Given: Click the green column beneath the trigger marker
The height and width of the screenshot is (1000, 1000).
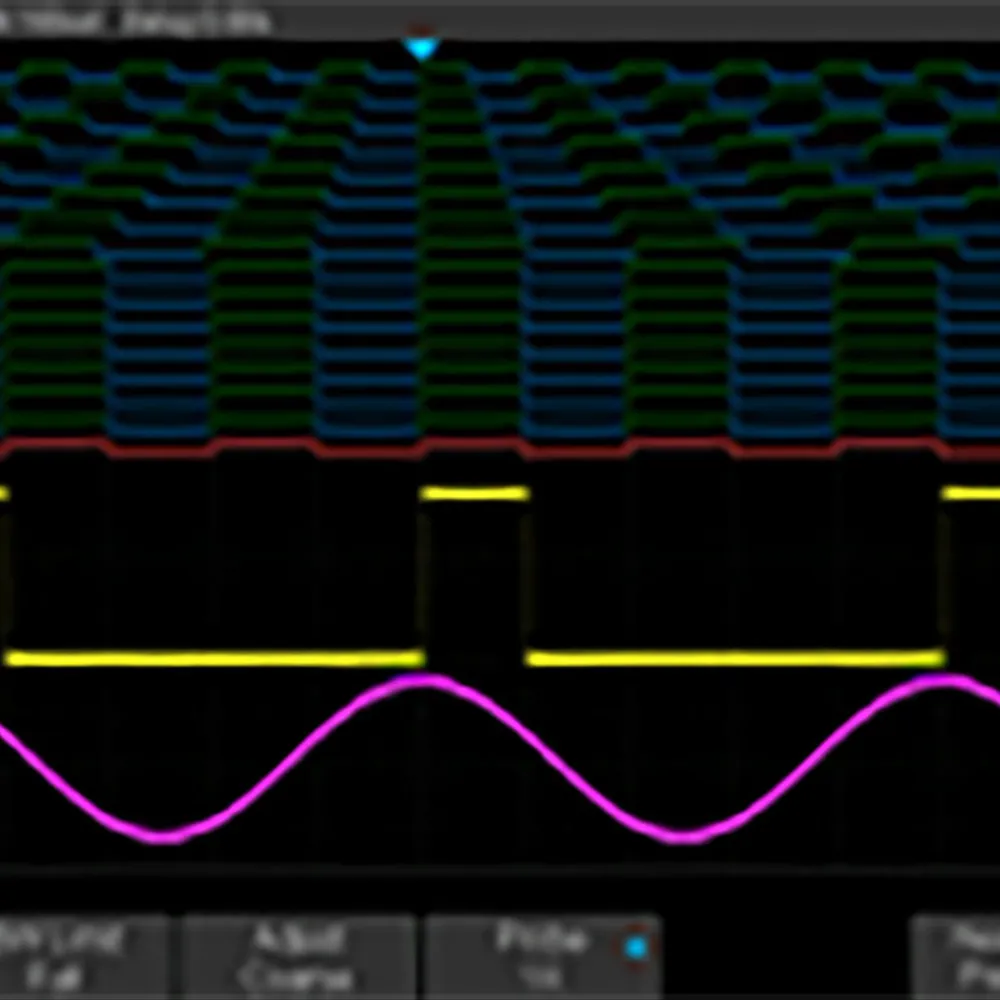Looking at the screenshot, I should point(452,250).
